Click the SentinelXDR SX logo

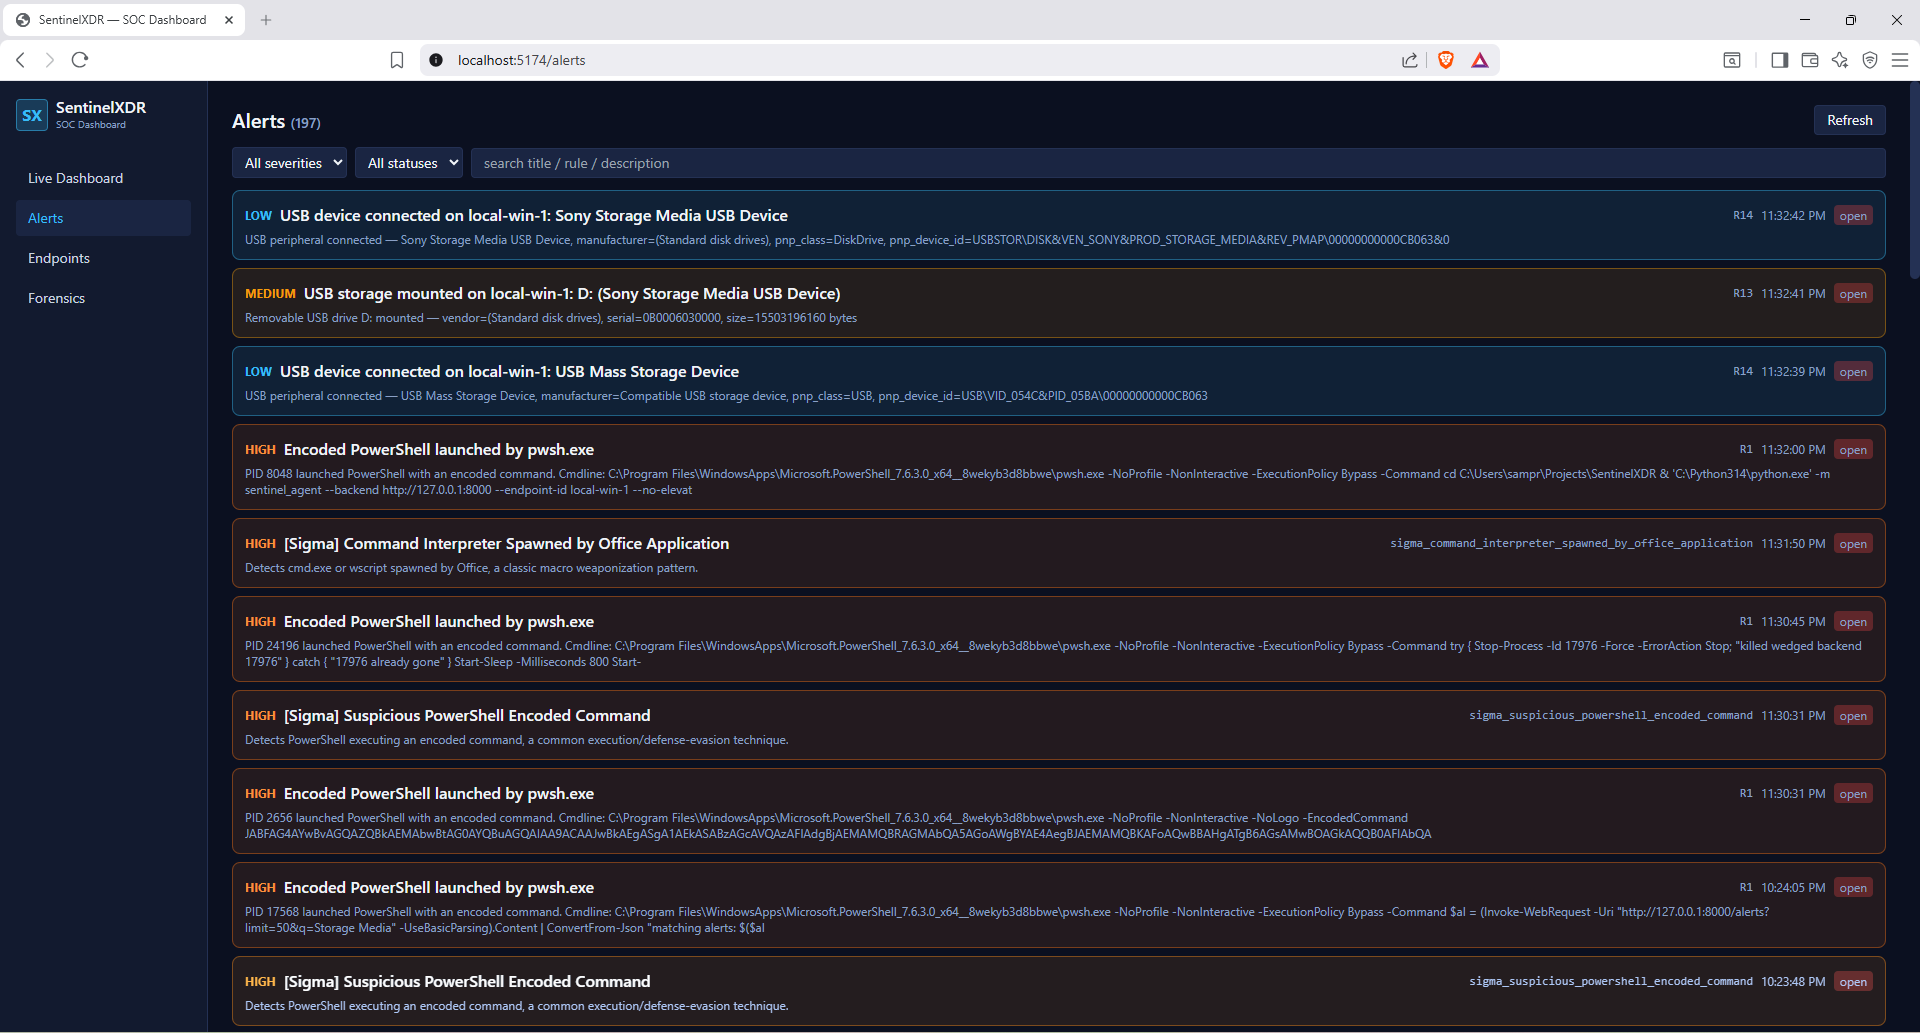32,115
